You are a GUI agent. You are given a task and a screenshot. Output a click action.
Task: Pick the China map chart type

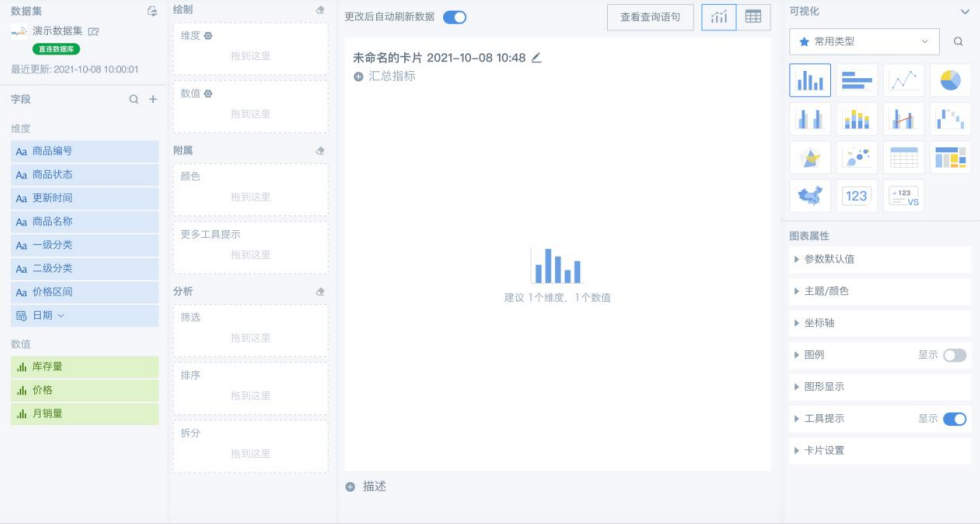[x=810, y=195]
